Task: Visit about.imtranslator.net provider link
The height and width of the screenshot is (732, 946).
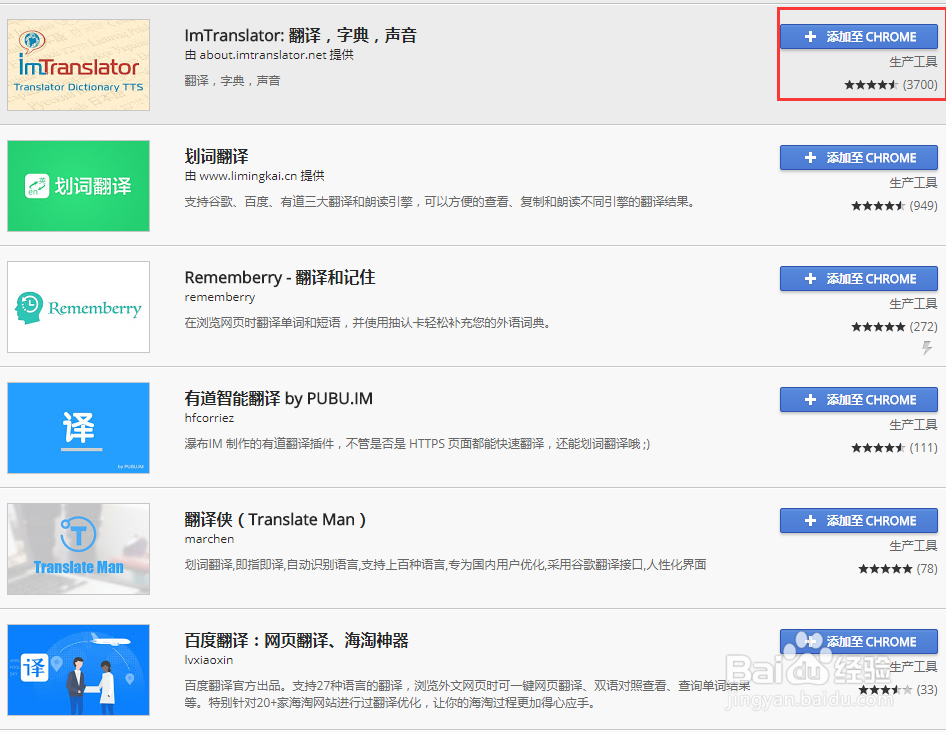Action: [x=263, y=55]
